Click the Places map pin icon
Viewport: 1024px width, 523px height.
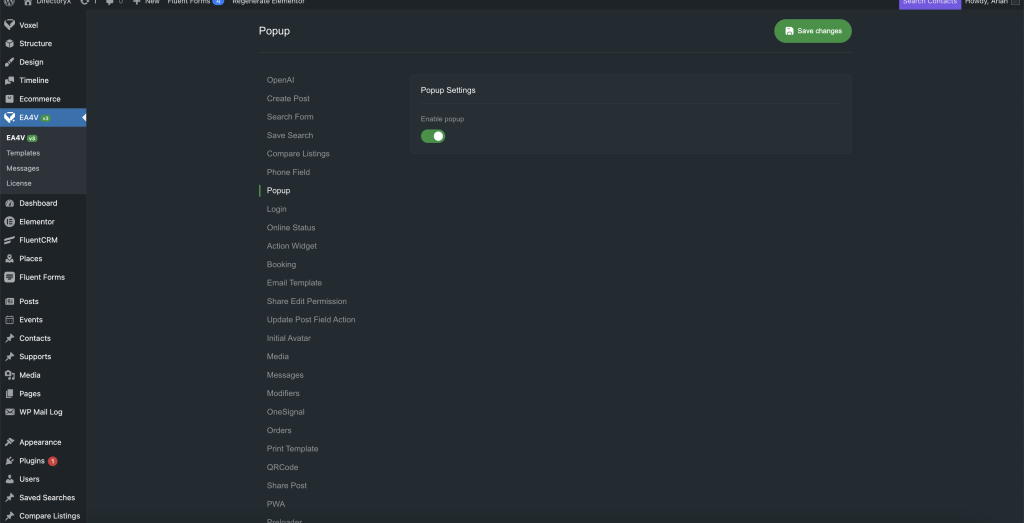[x=9, y=259]
